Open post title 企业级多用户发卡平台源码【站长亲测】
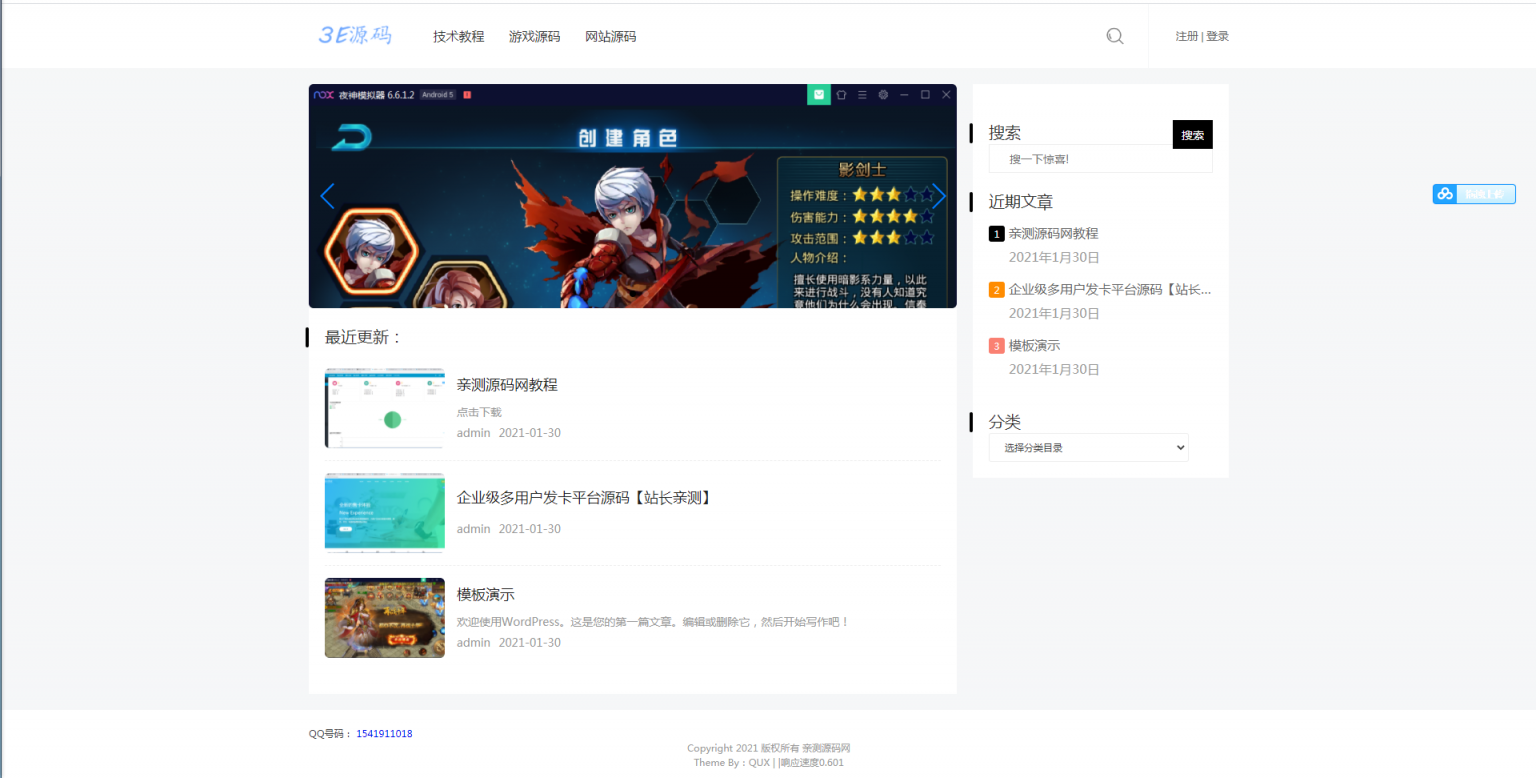Image resolution: width=1536 pixels, height=778 pixels. tap(585, 497)
